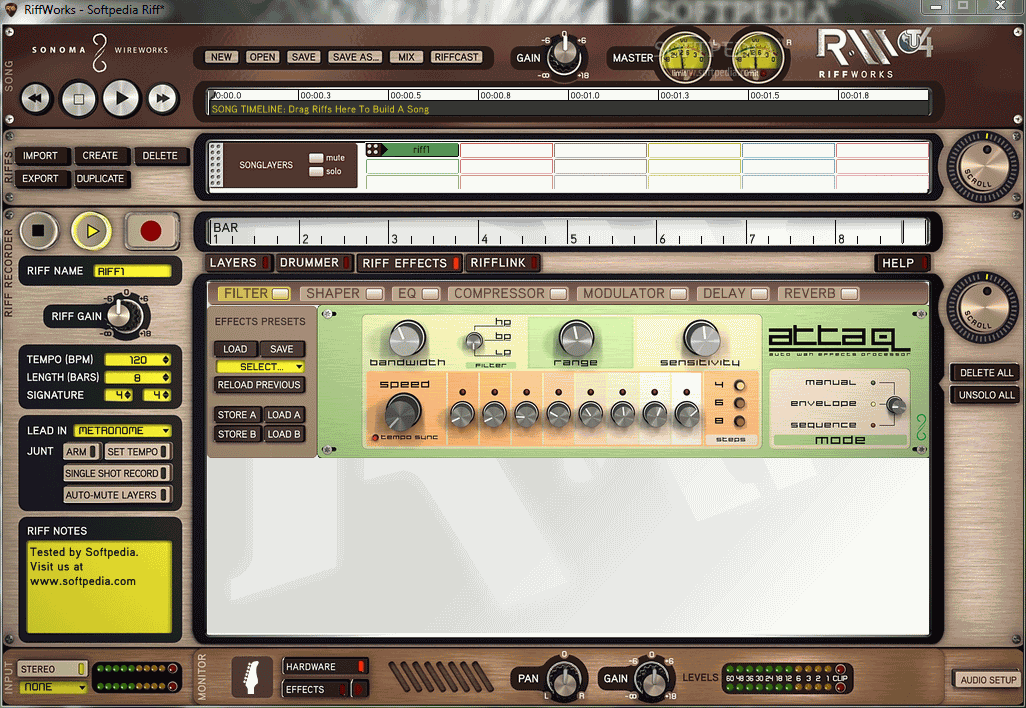Open the DRUMMER tab
1026x708 pixels.
coord(315,262)
